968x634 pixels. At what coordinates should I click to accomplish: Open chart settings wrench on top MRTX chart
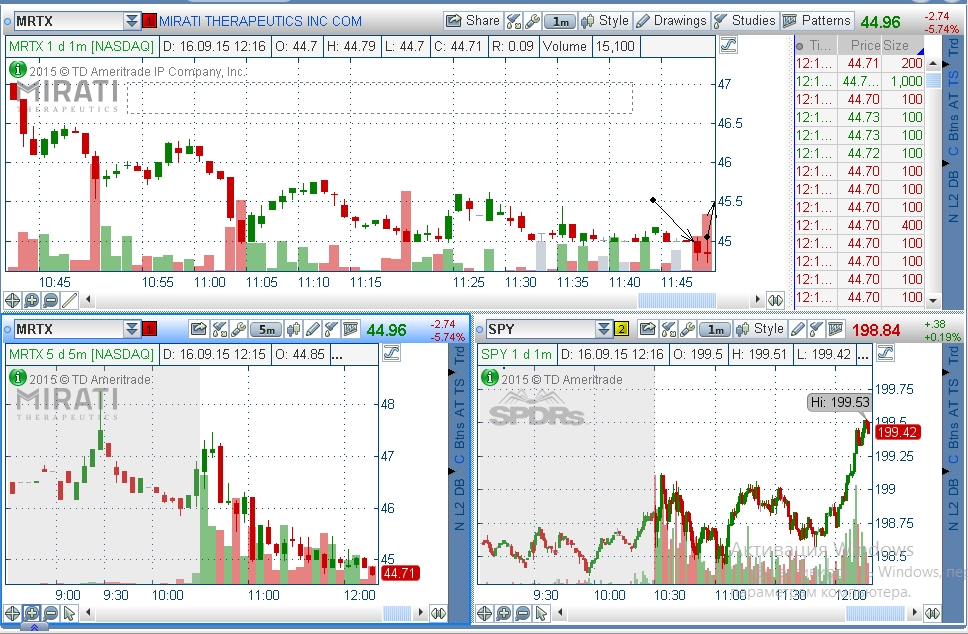click(532, 21)
